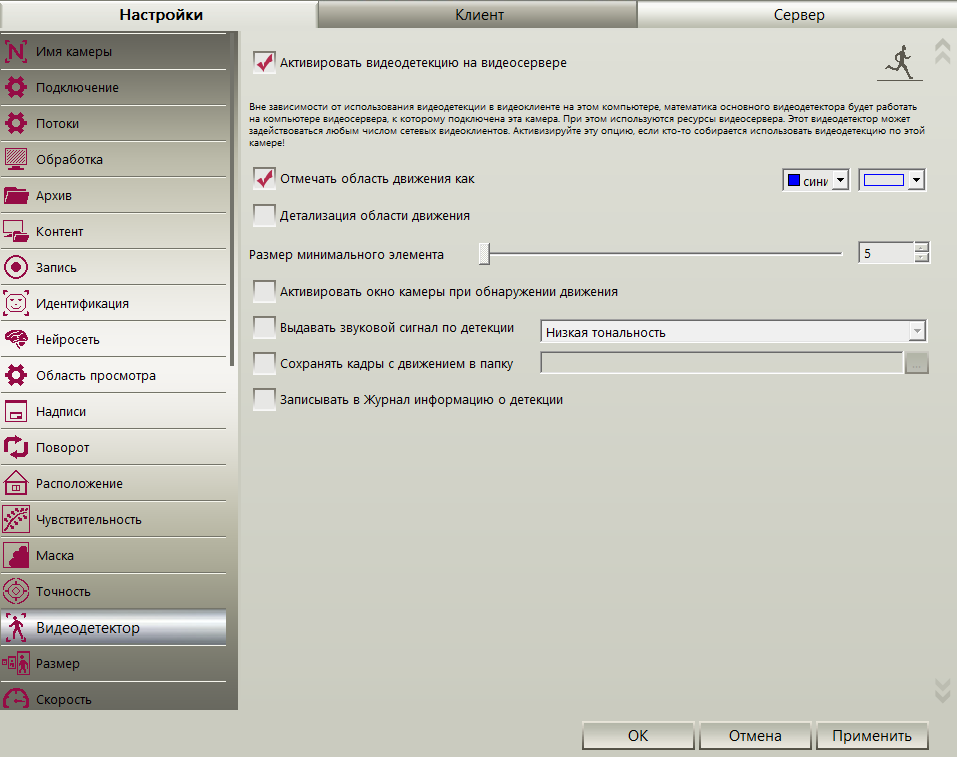The height and width of the screenshot is (757, 957).
Task: Open the Расположение house icon
Action: coord(16,484)
